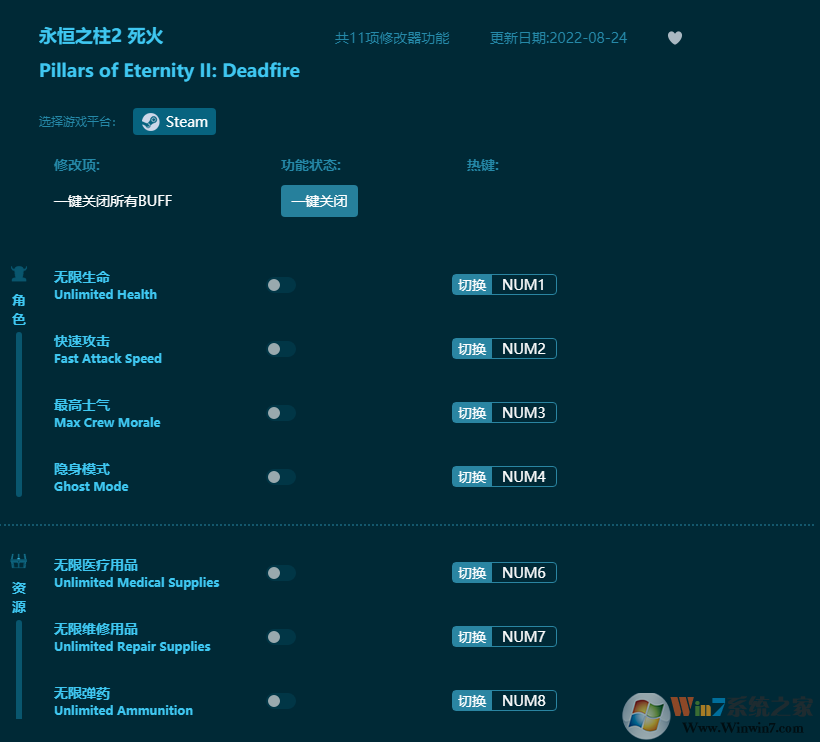The image size is (820, 742).
Task: Enable Fast Attack Speed toggle
Action: (x=281, y=349)
